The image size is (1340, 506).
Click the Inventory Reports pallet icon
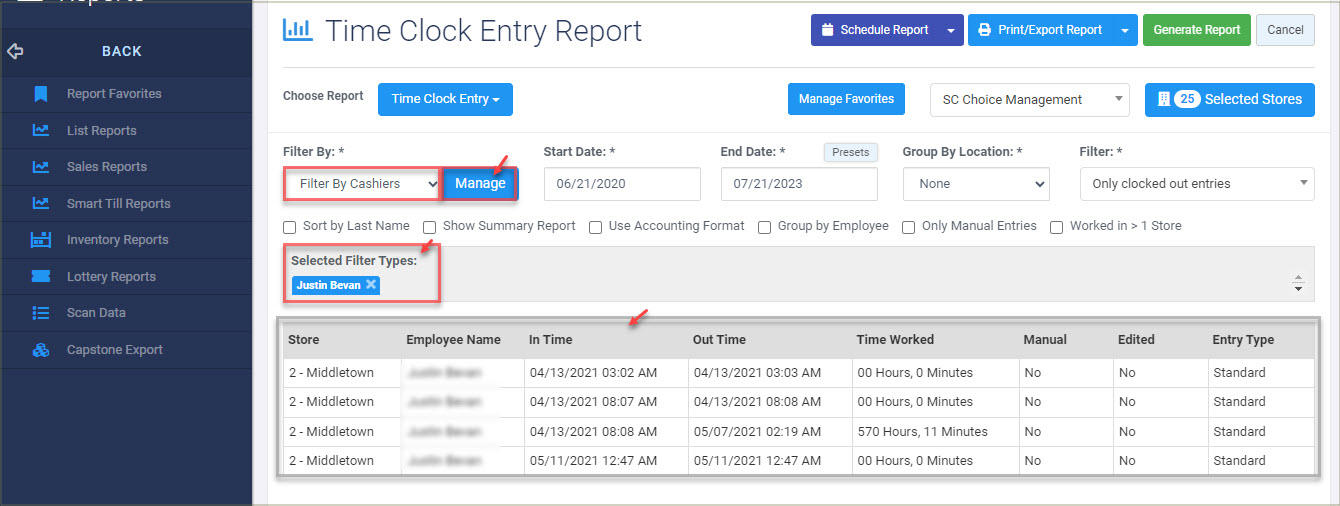[41, 240]
